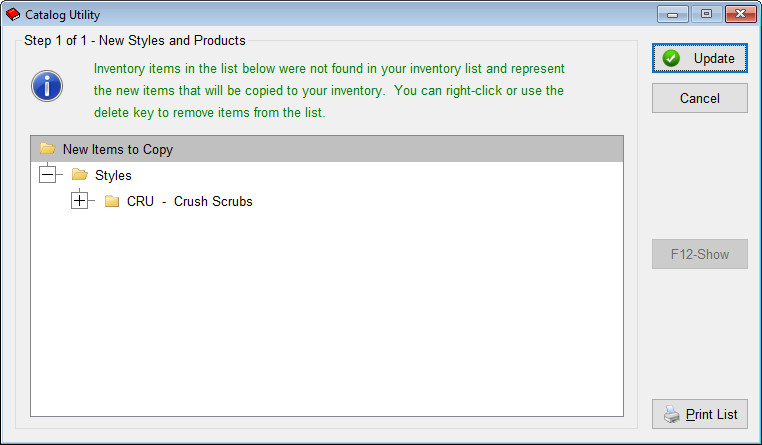Click the red book icon in title bar
The image size is (762, 445).
(13, 15)
